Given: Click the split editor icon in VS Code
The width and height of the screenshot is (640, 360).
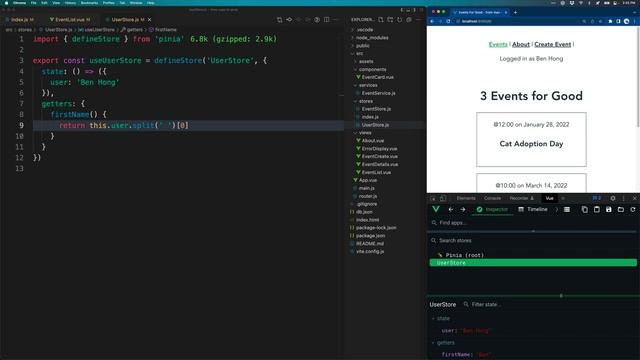Looking at the screenshot, I should [327, 20].
